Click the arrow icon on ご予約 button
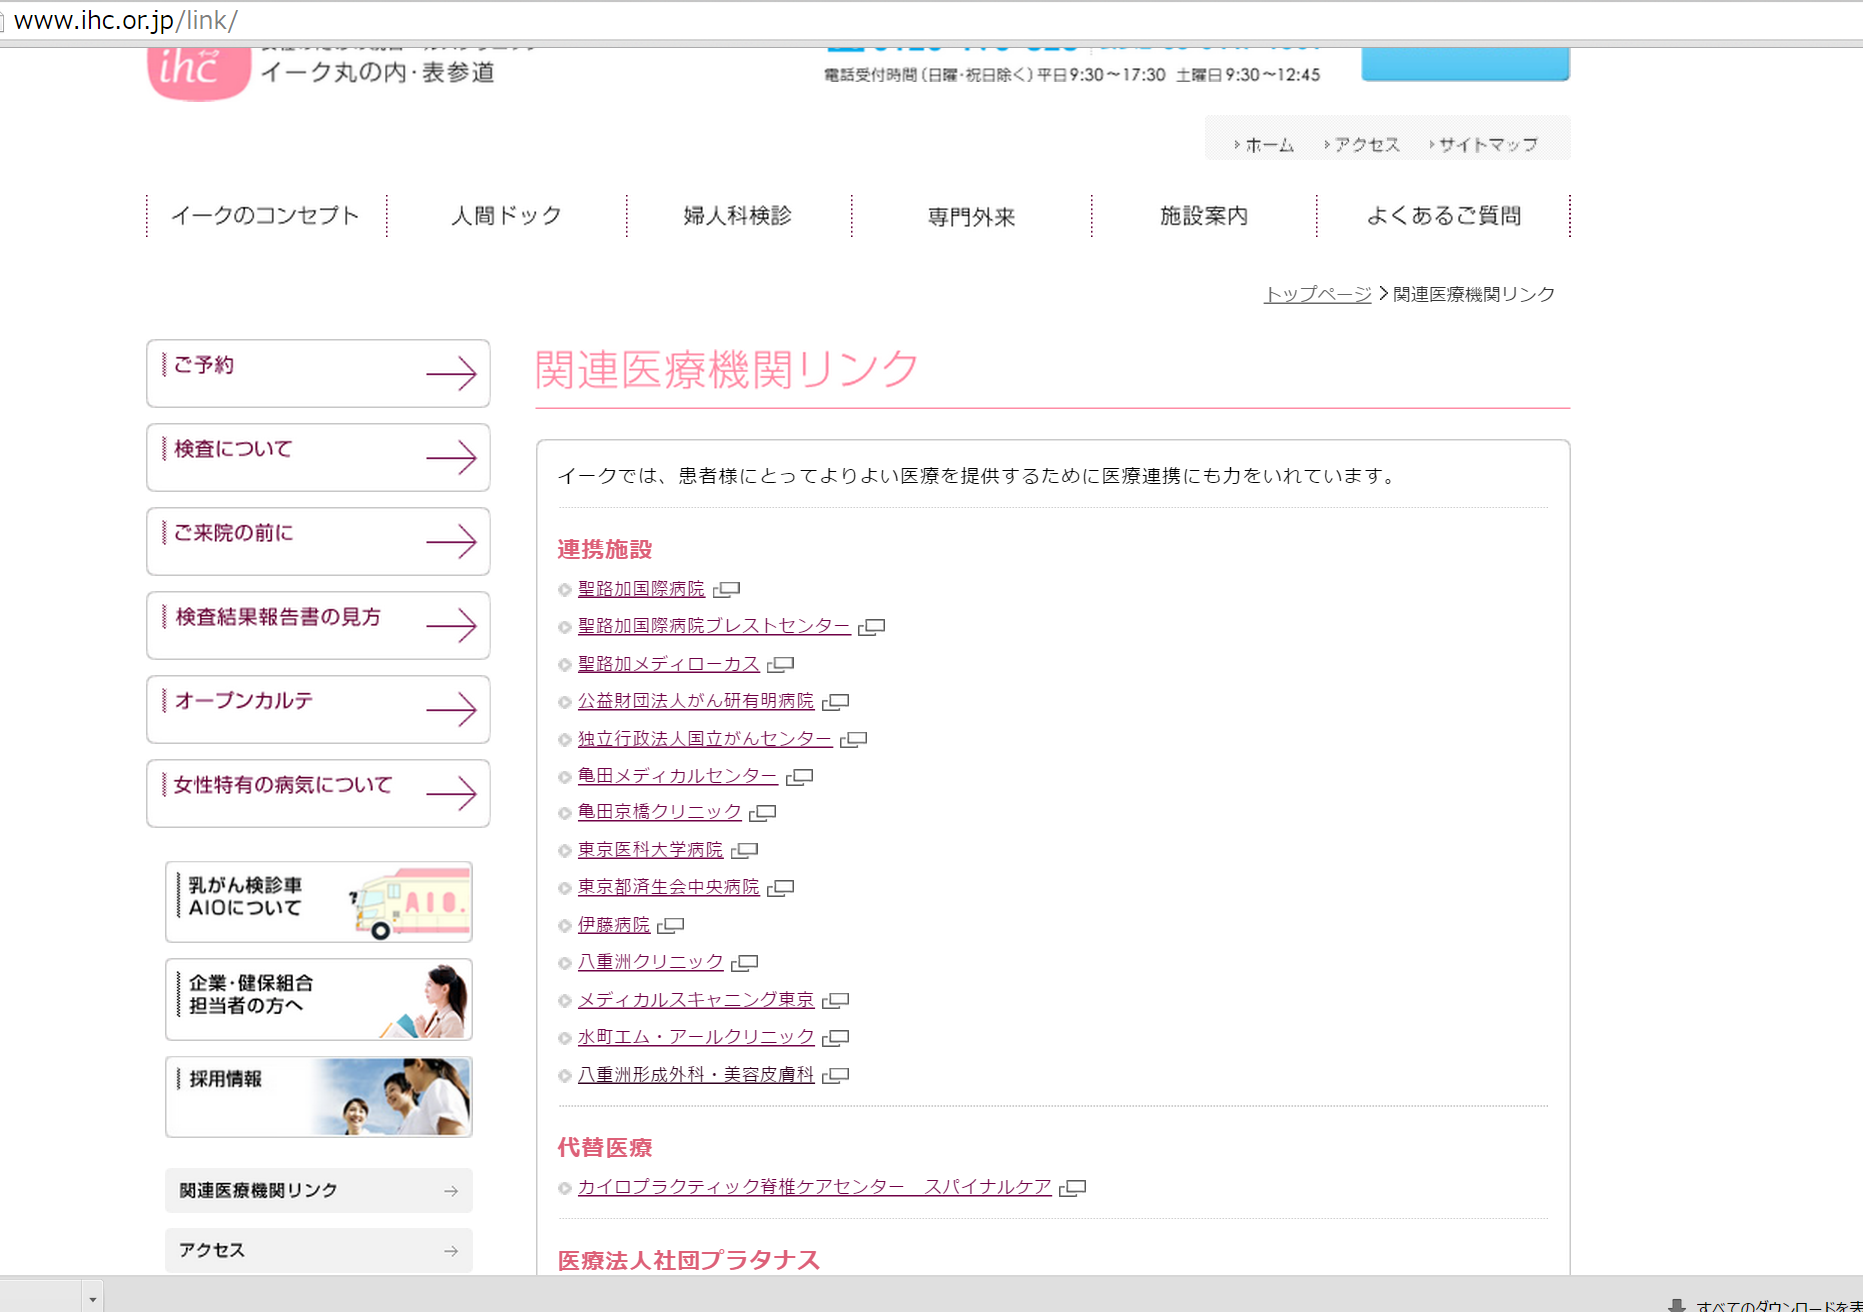Image resolution: width=1863 pixels, height=1312 pixels. tap(451, 373)
